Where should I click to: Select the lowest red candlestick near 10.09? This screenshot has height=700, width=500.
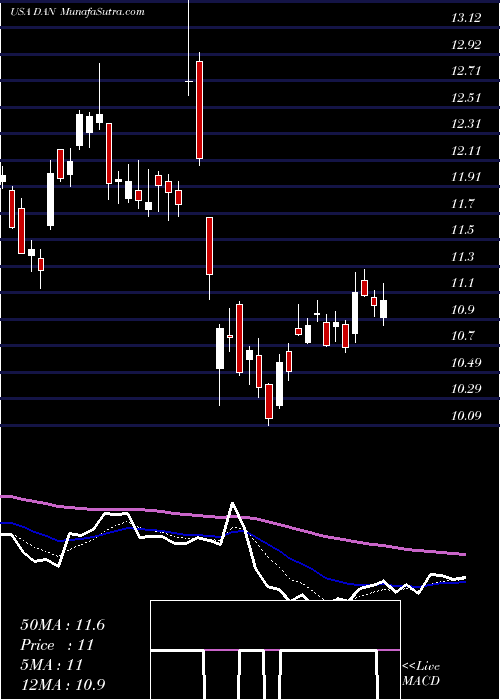(269, 401)
